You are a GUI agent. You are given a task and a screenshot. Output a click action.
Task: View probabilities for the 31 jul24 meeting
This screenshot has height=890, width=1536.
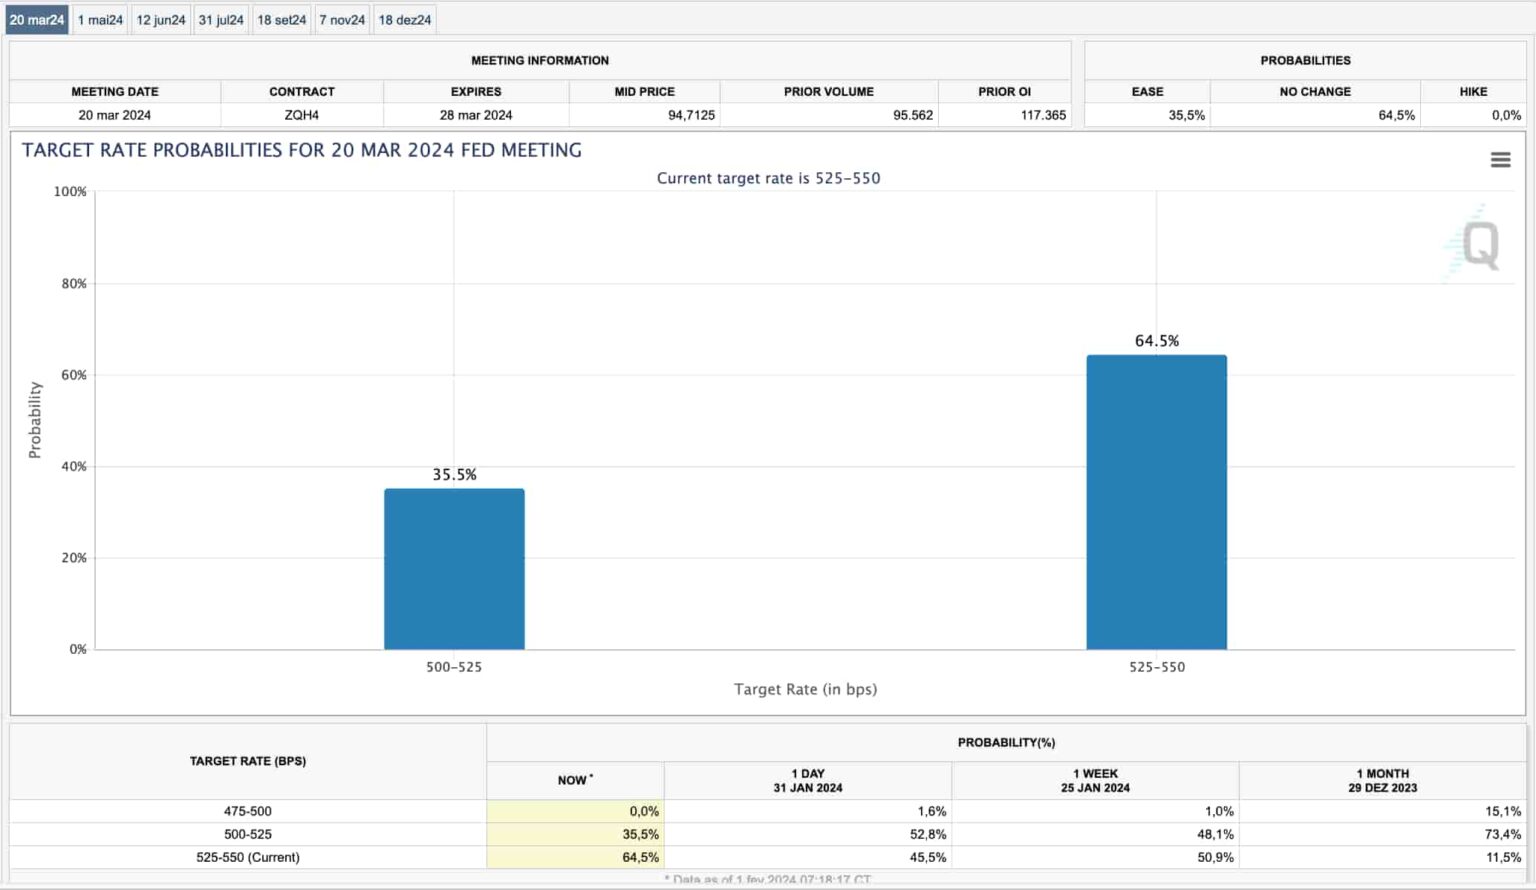pyautogui.click(x=220, y=18)
